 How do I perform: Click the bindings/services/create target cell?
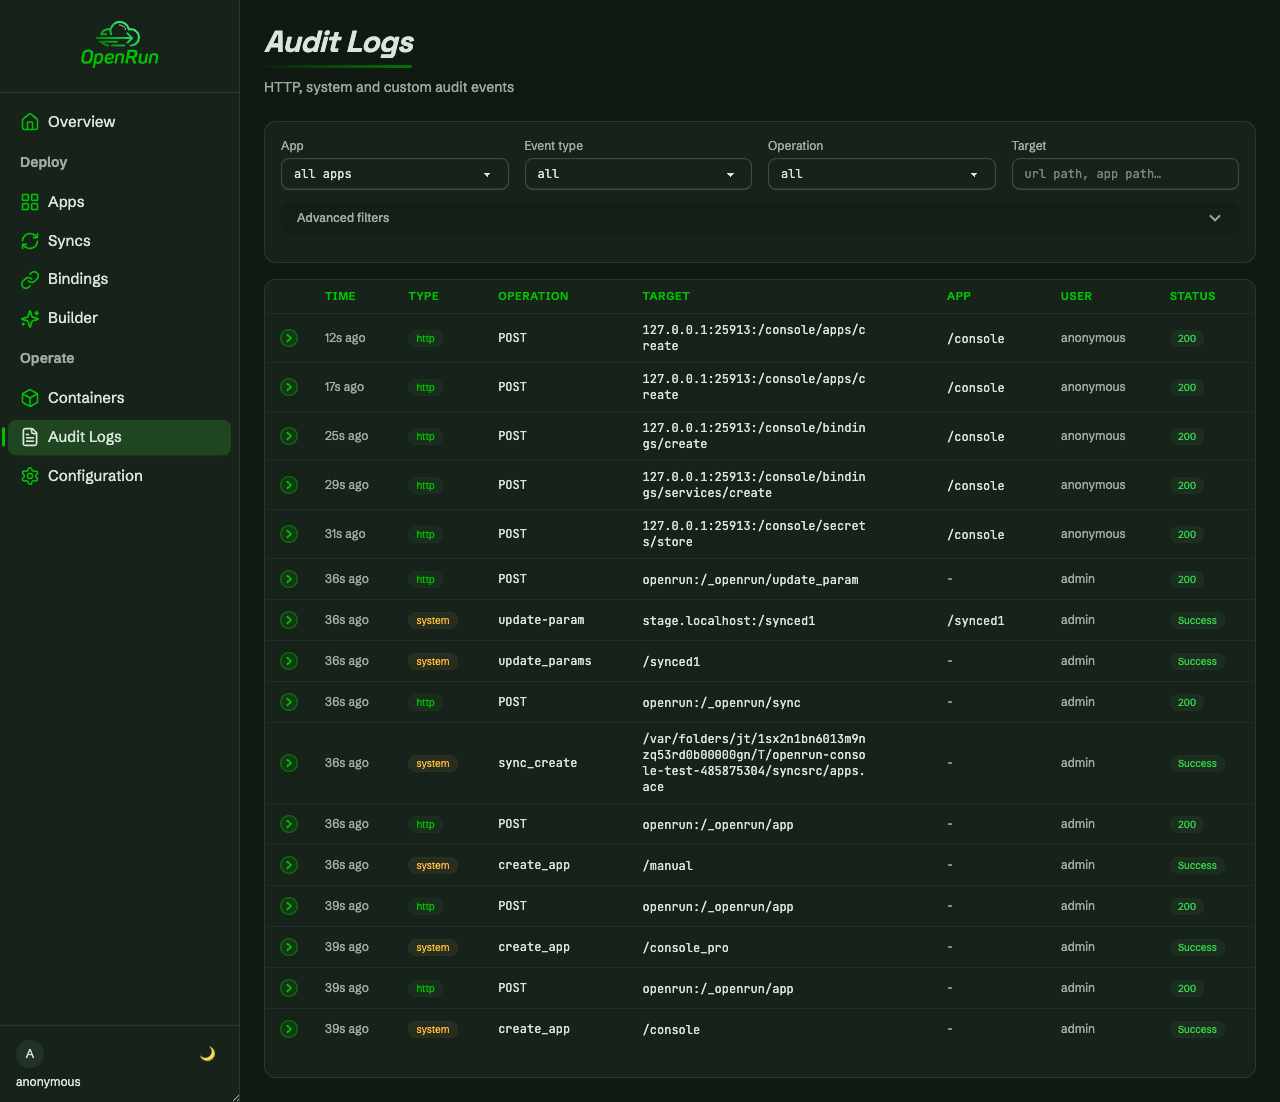(x=754, y=485)
